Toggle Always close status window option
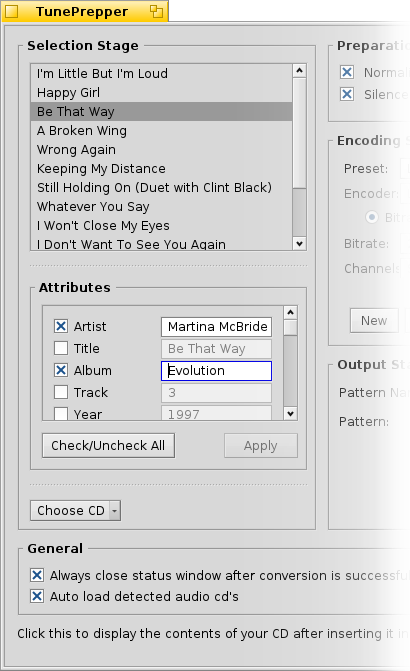 (x=37, y=575)
